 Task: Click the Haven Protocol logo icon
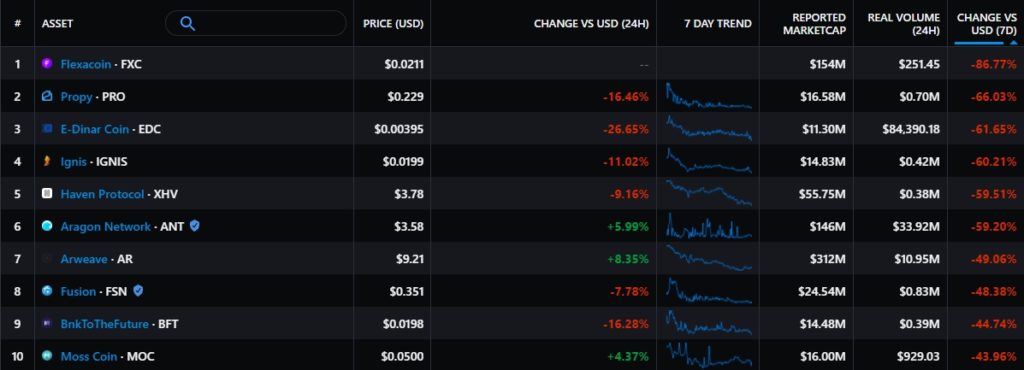[47, 194]
